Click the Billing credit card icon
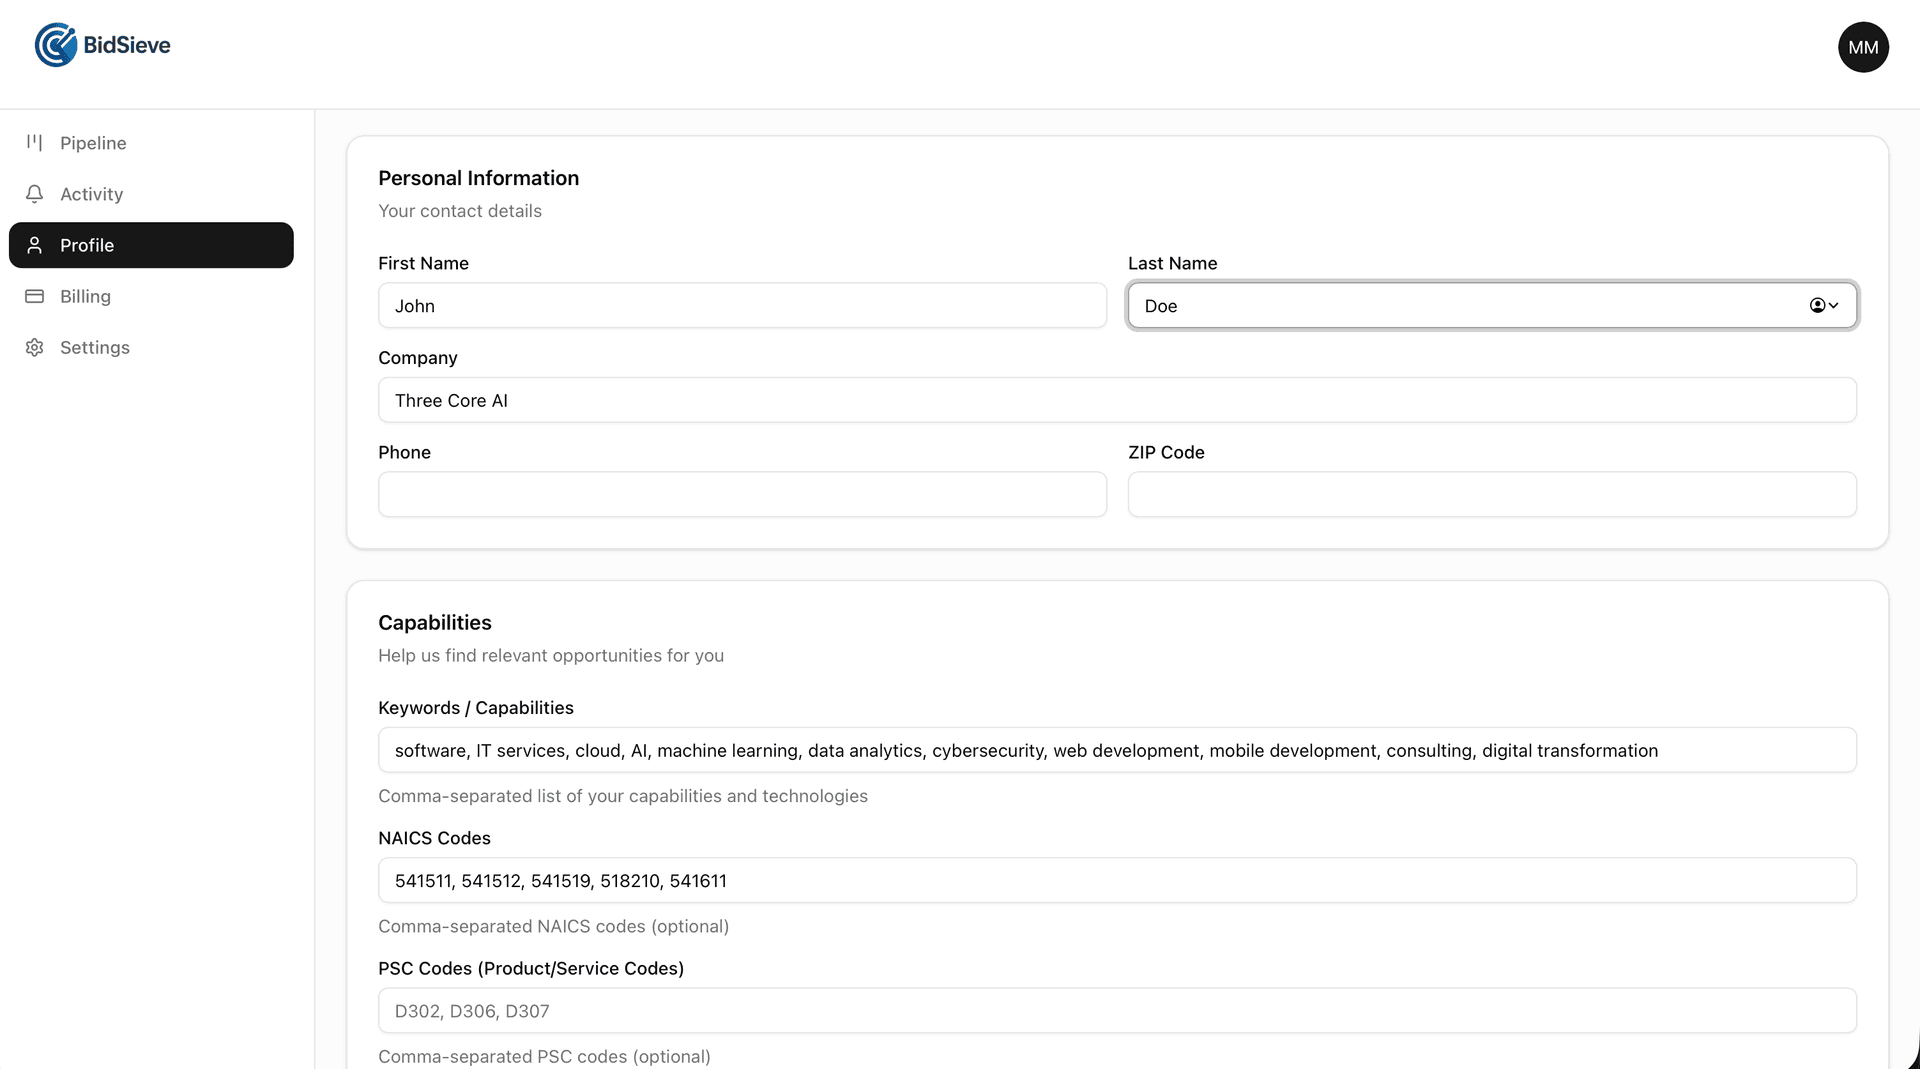 [x=34, y=296]
